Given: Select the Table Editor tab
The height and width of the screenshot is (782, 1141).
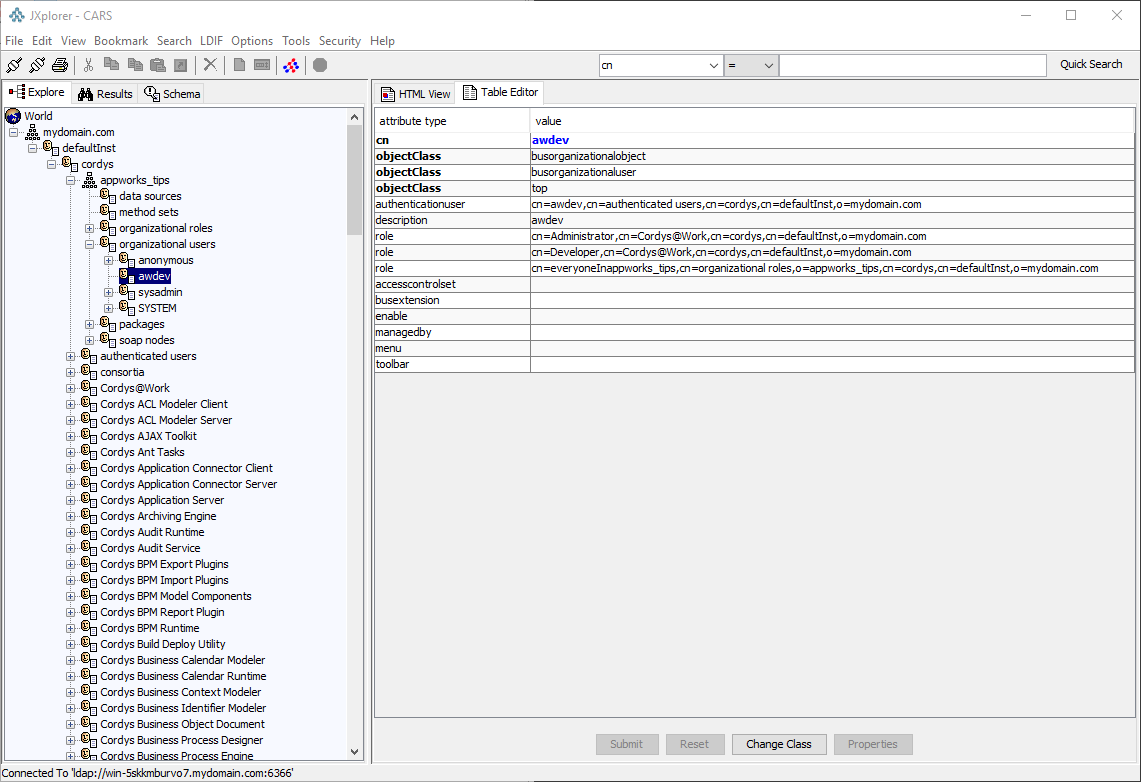Looking at the screenshot, I should click(x=501, y=92).
